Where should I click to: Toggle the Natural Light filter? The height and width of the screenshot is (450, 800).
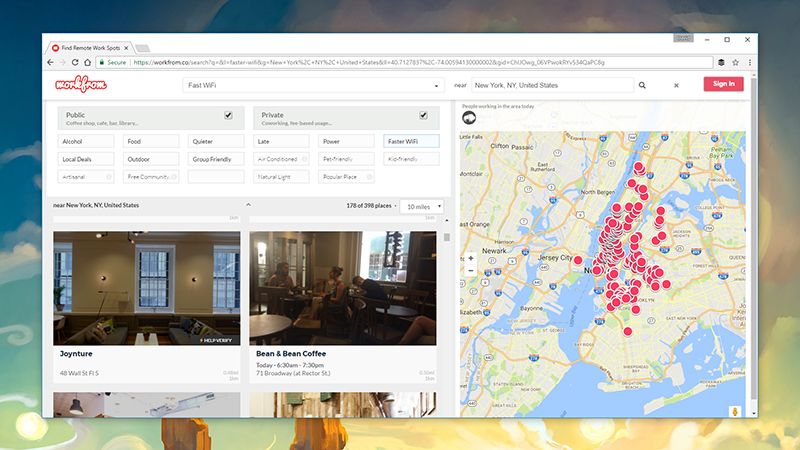coord(281,177)
